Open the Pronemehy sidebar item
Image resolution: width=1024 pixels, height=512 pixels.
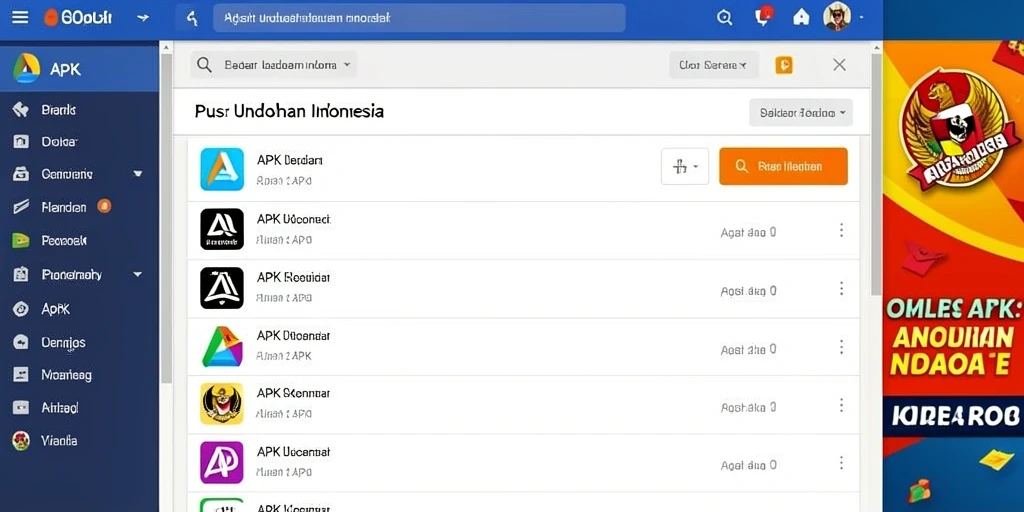[71, 274]
